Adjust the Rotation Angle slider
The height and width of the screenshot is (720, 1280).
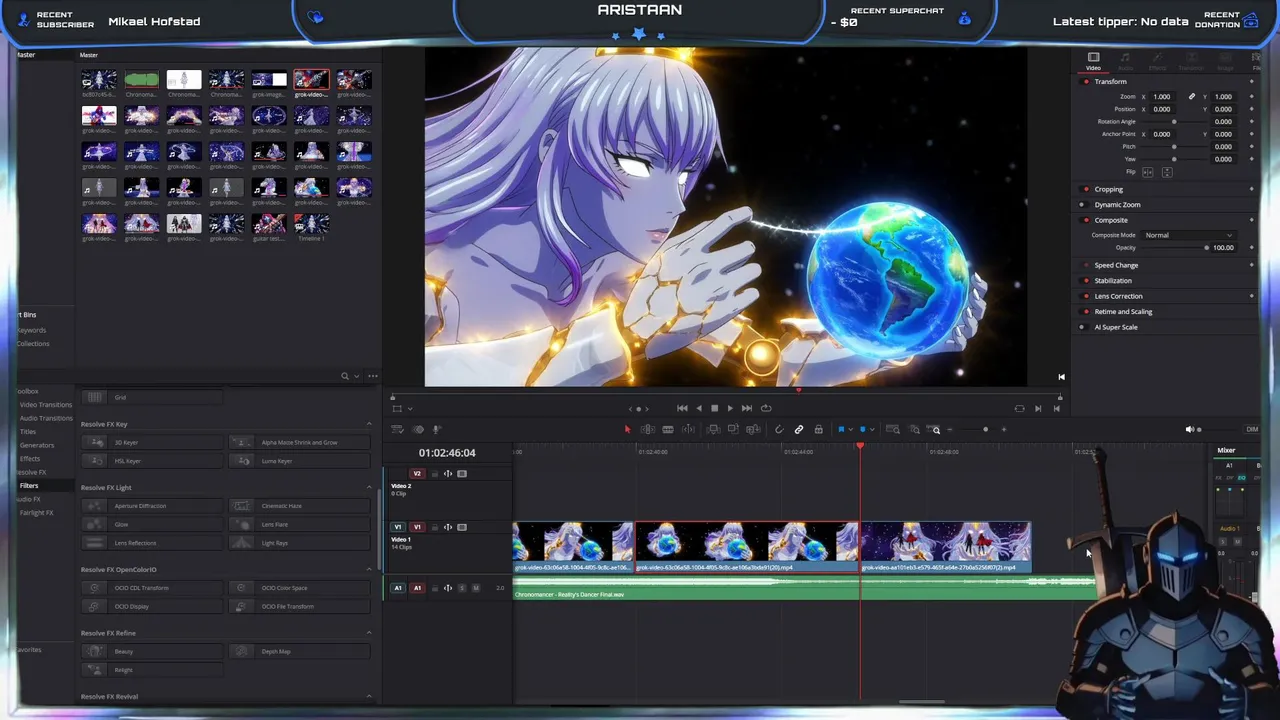[x=1174, y=122]
